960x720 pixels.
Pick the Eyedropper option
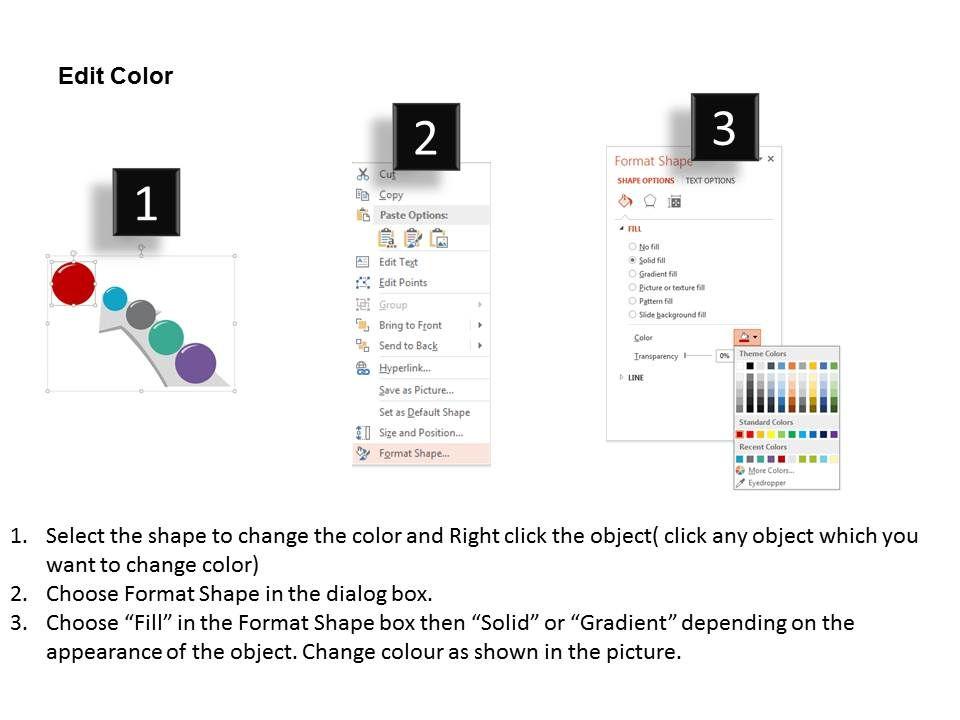tap(766, 483)
